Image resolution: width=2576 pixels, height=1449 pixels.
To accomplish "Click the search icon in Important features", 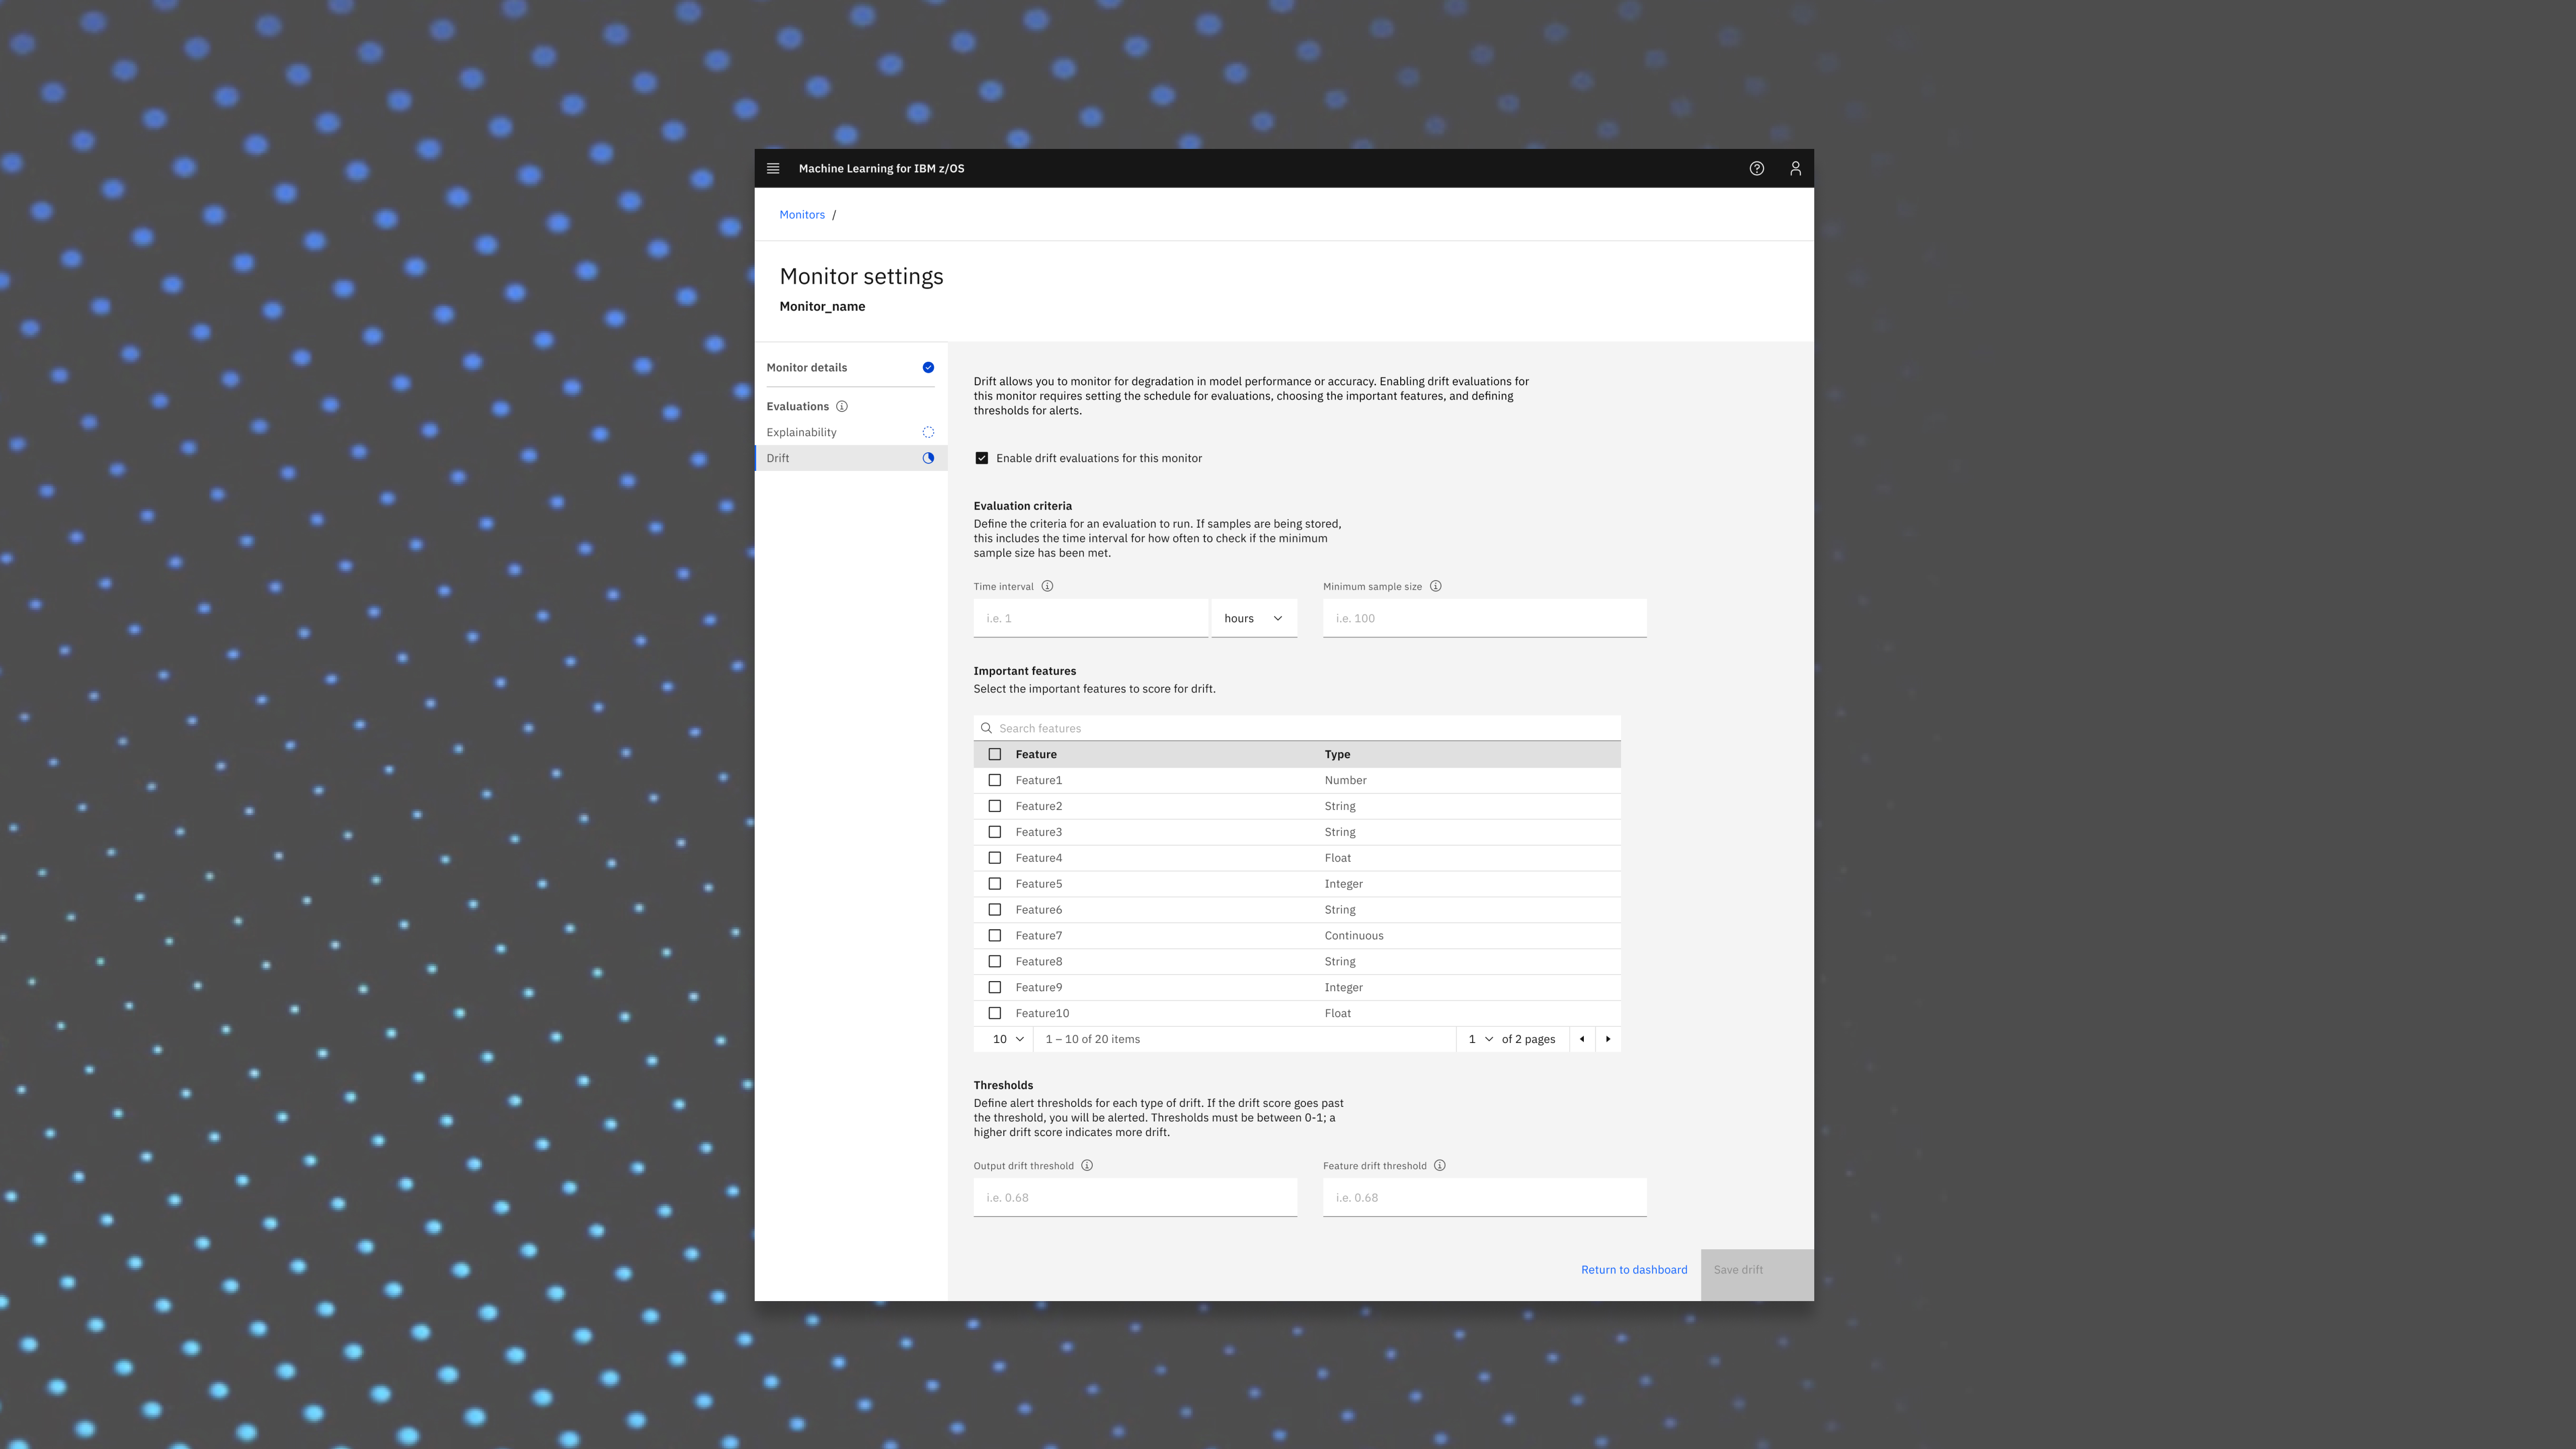I will (x=986, y=727).
